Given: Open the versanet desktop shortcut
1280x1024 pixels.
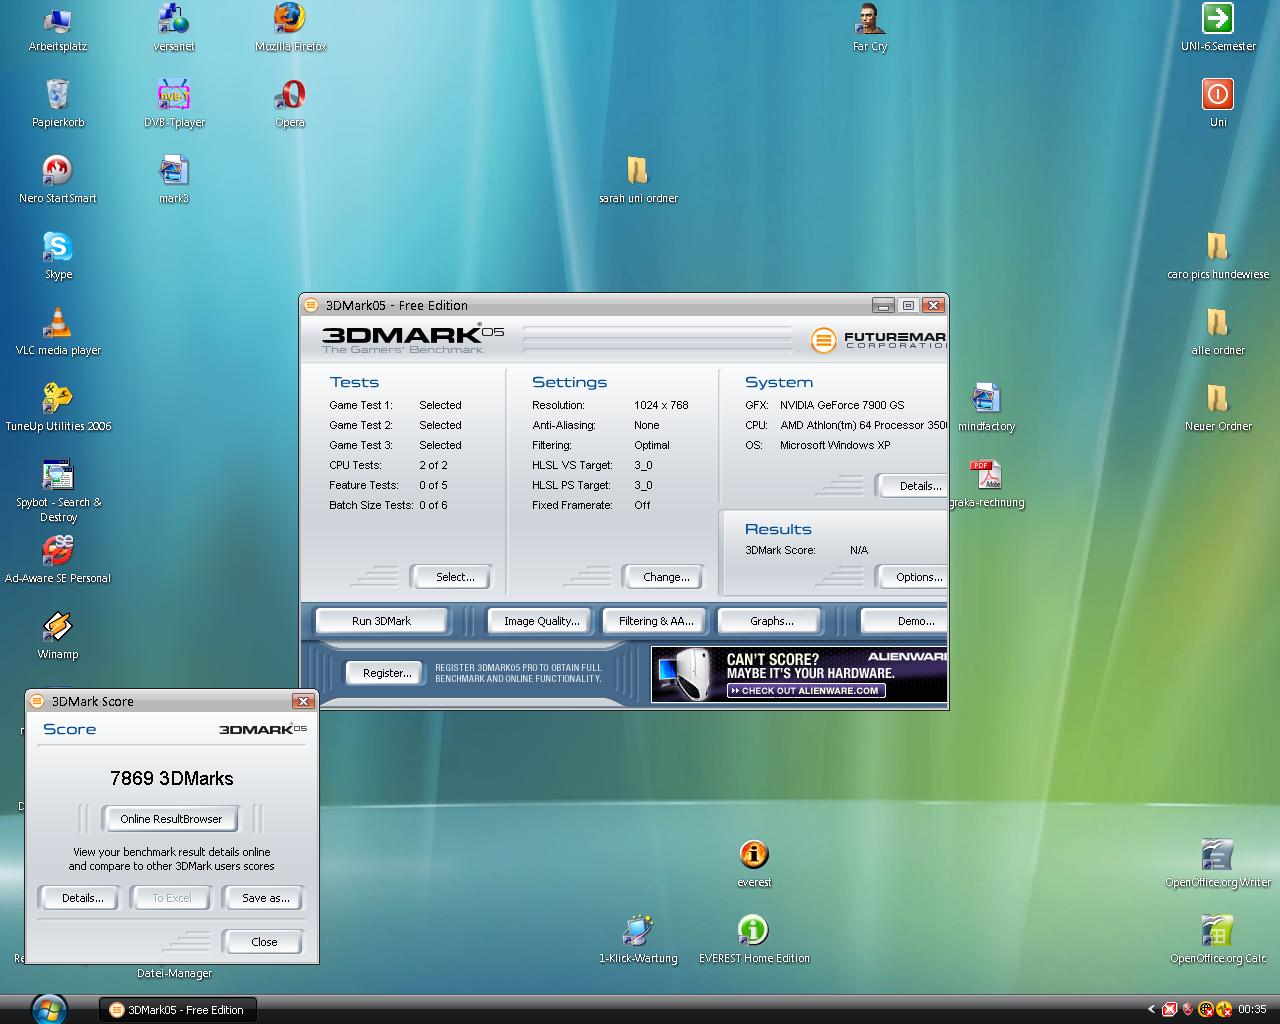Looking at the screenshot, I should click(x=174, y=29).
